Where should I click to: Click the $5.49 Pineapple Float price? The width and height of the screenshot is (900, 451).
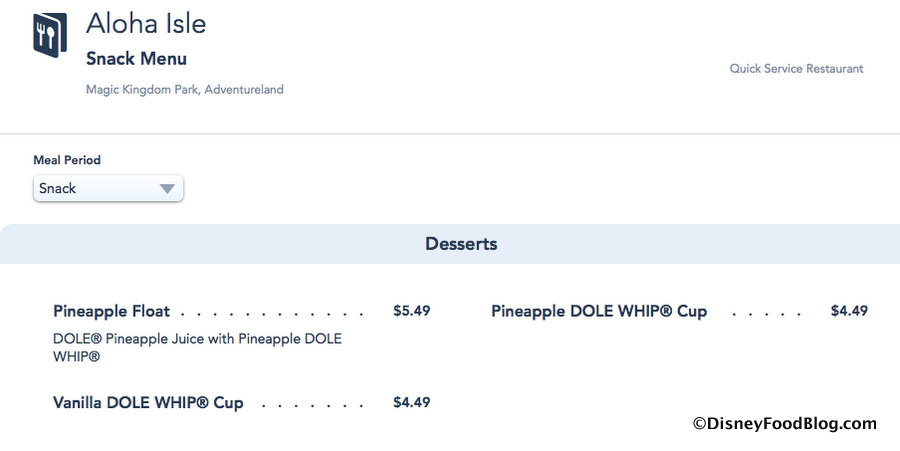[411, 311]
